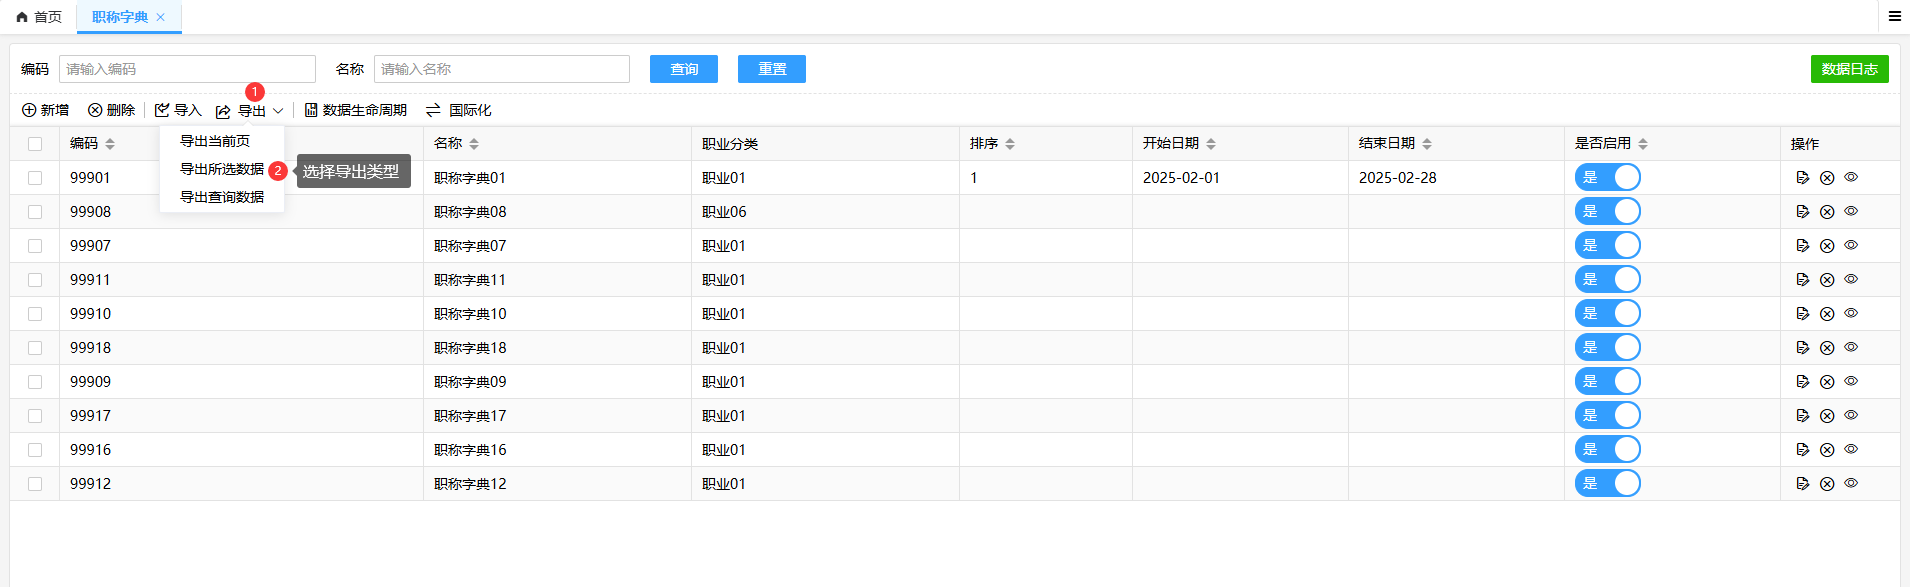
Task: Open 数据生命周期 data lifecycle
Action: point(355,110)
